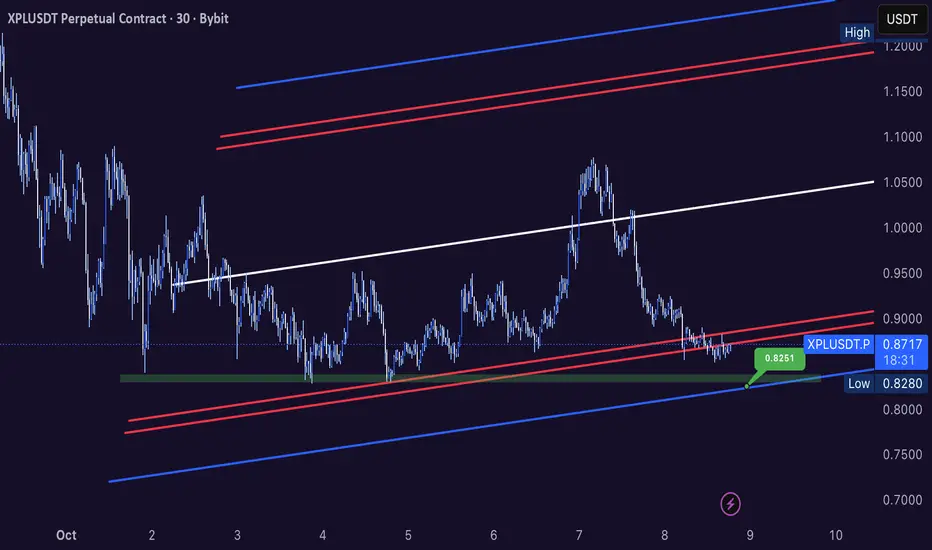Click date 10 on the time axis
This screenshot has height=550, width=932.
click(x=835, y=535)
